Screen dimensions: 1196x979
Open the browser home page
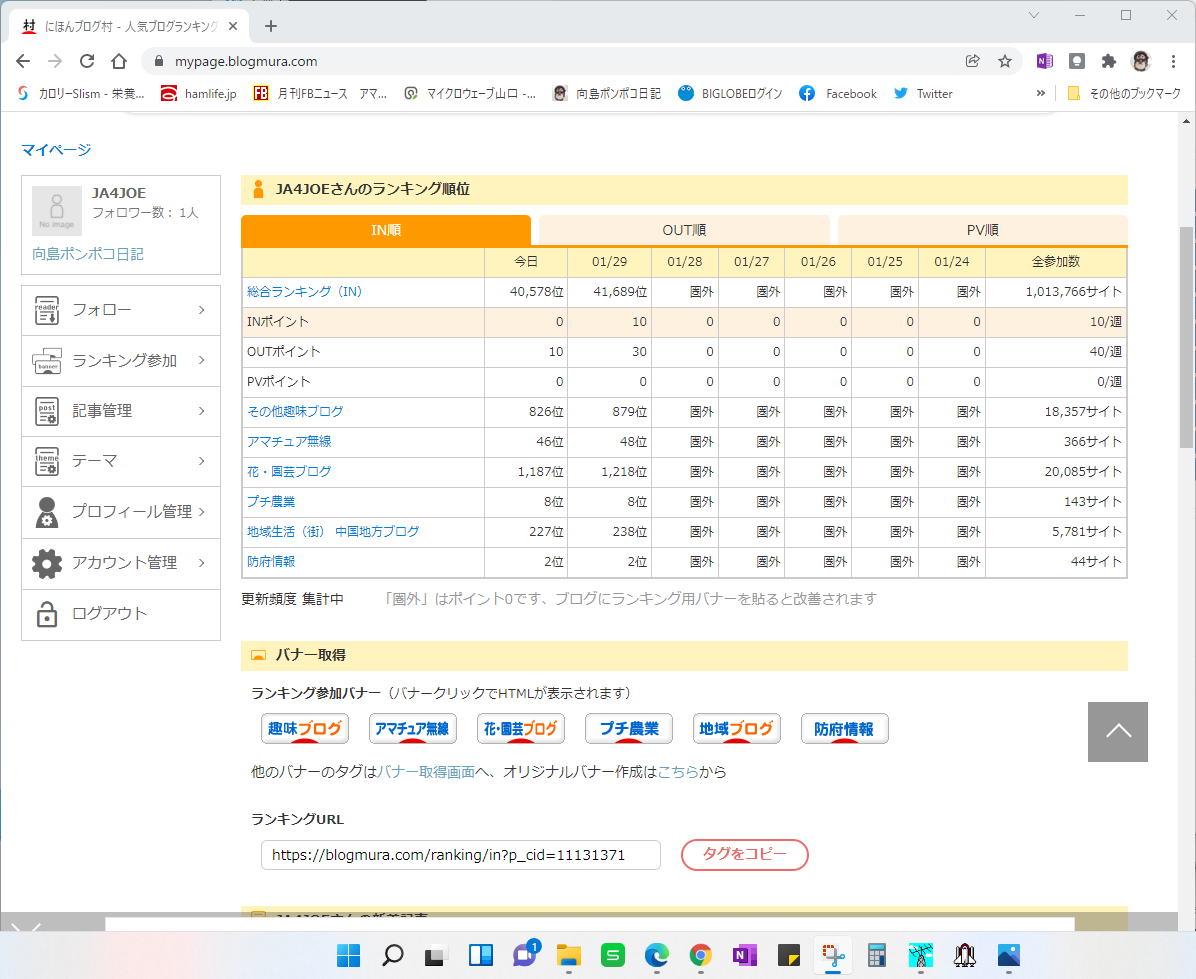coord(119,61)
